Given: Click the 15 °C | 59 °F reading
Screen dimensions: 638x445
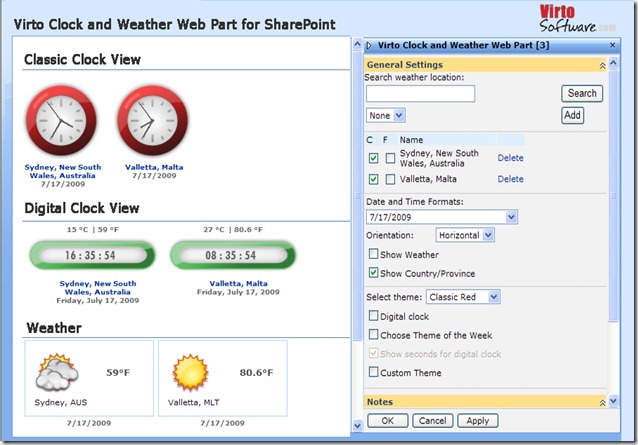Looking at the screenshot, I should coord(93,229).
